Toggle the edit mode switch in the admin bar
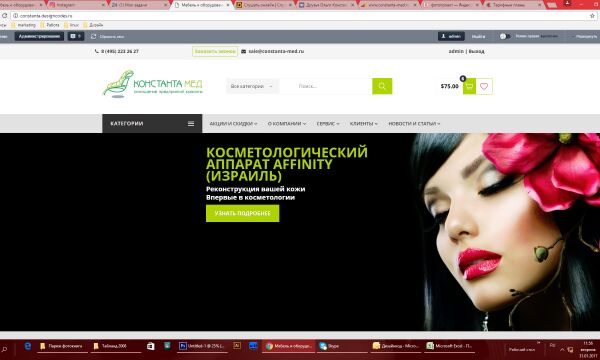This screenshot has height=360, width=600. click(x=505, y=36)
